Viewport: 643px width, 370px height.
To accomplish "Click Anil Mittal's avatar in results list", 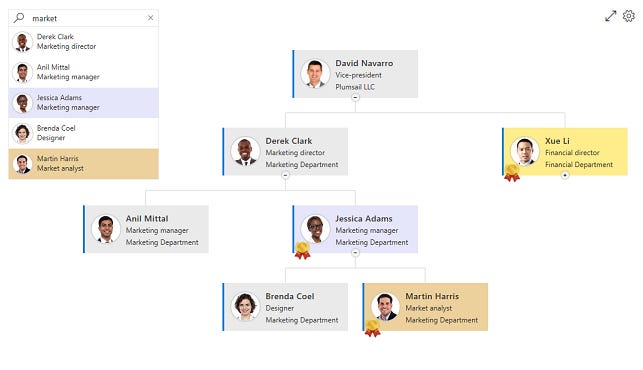I will [23, 72].
